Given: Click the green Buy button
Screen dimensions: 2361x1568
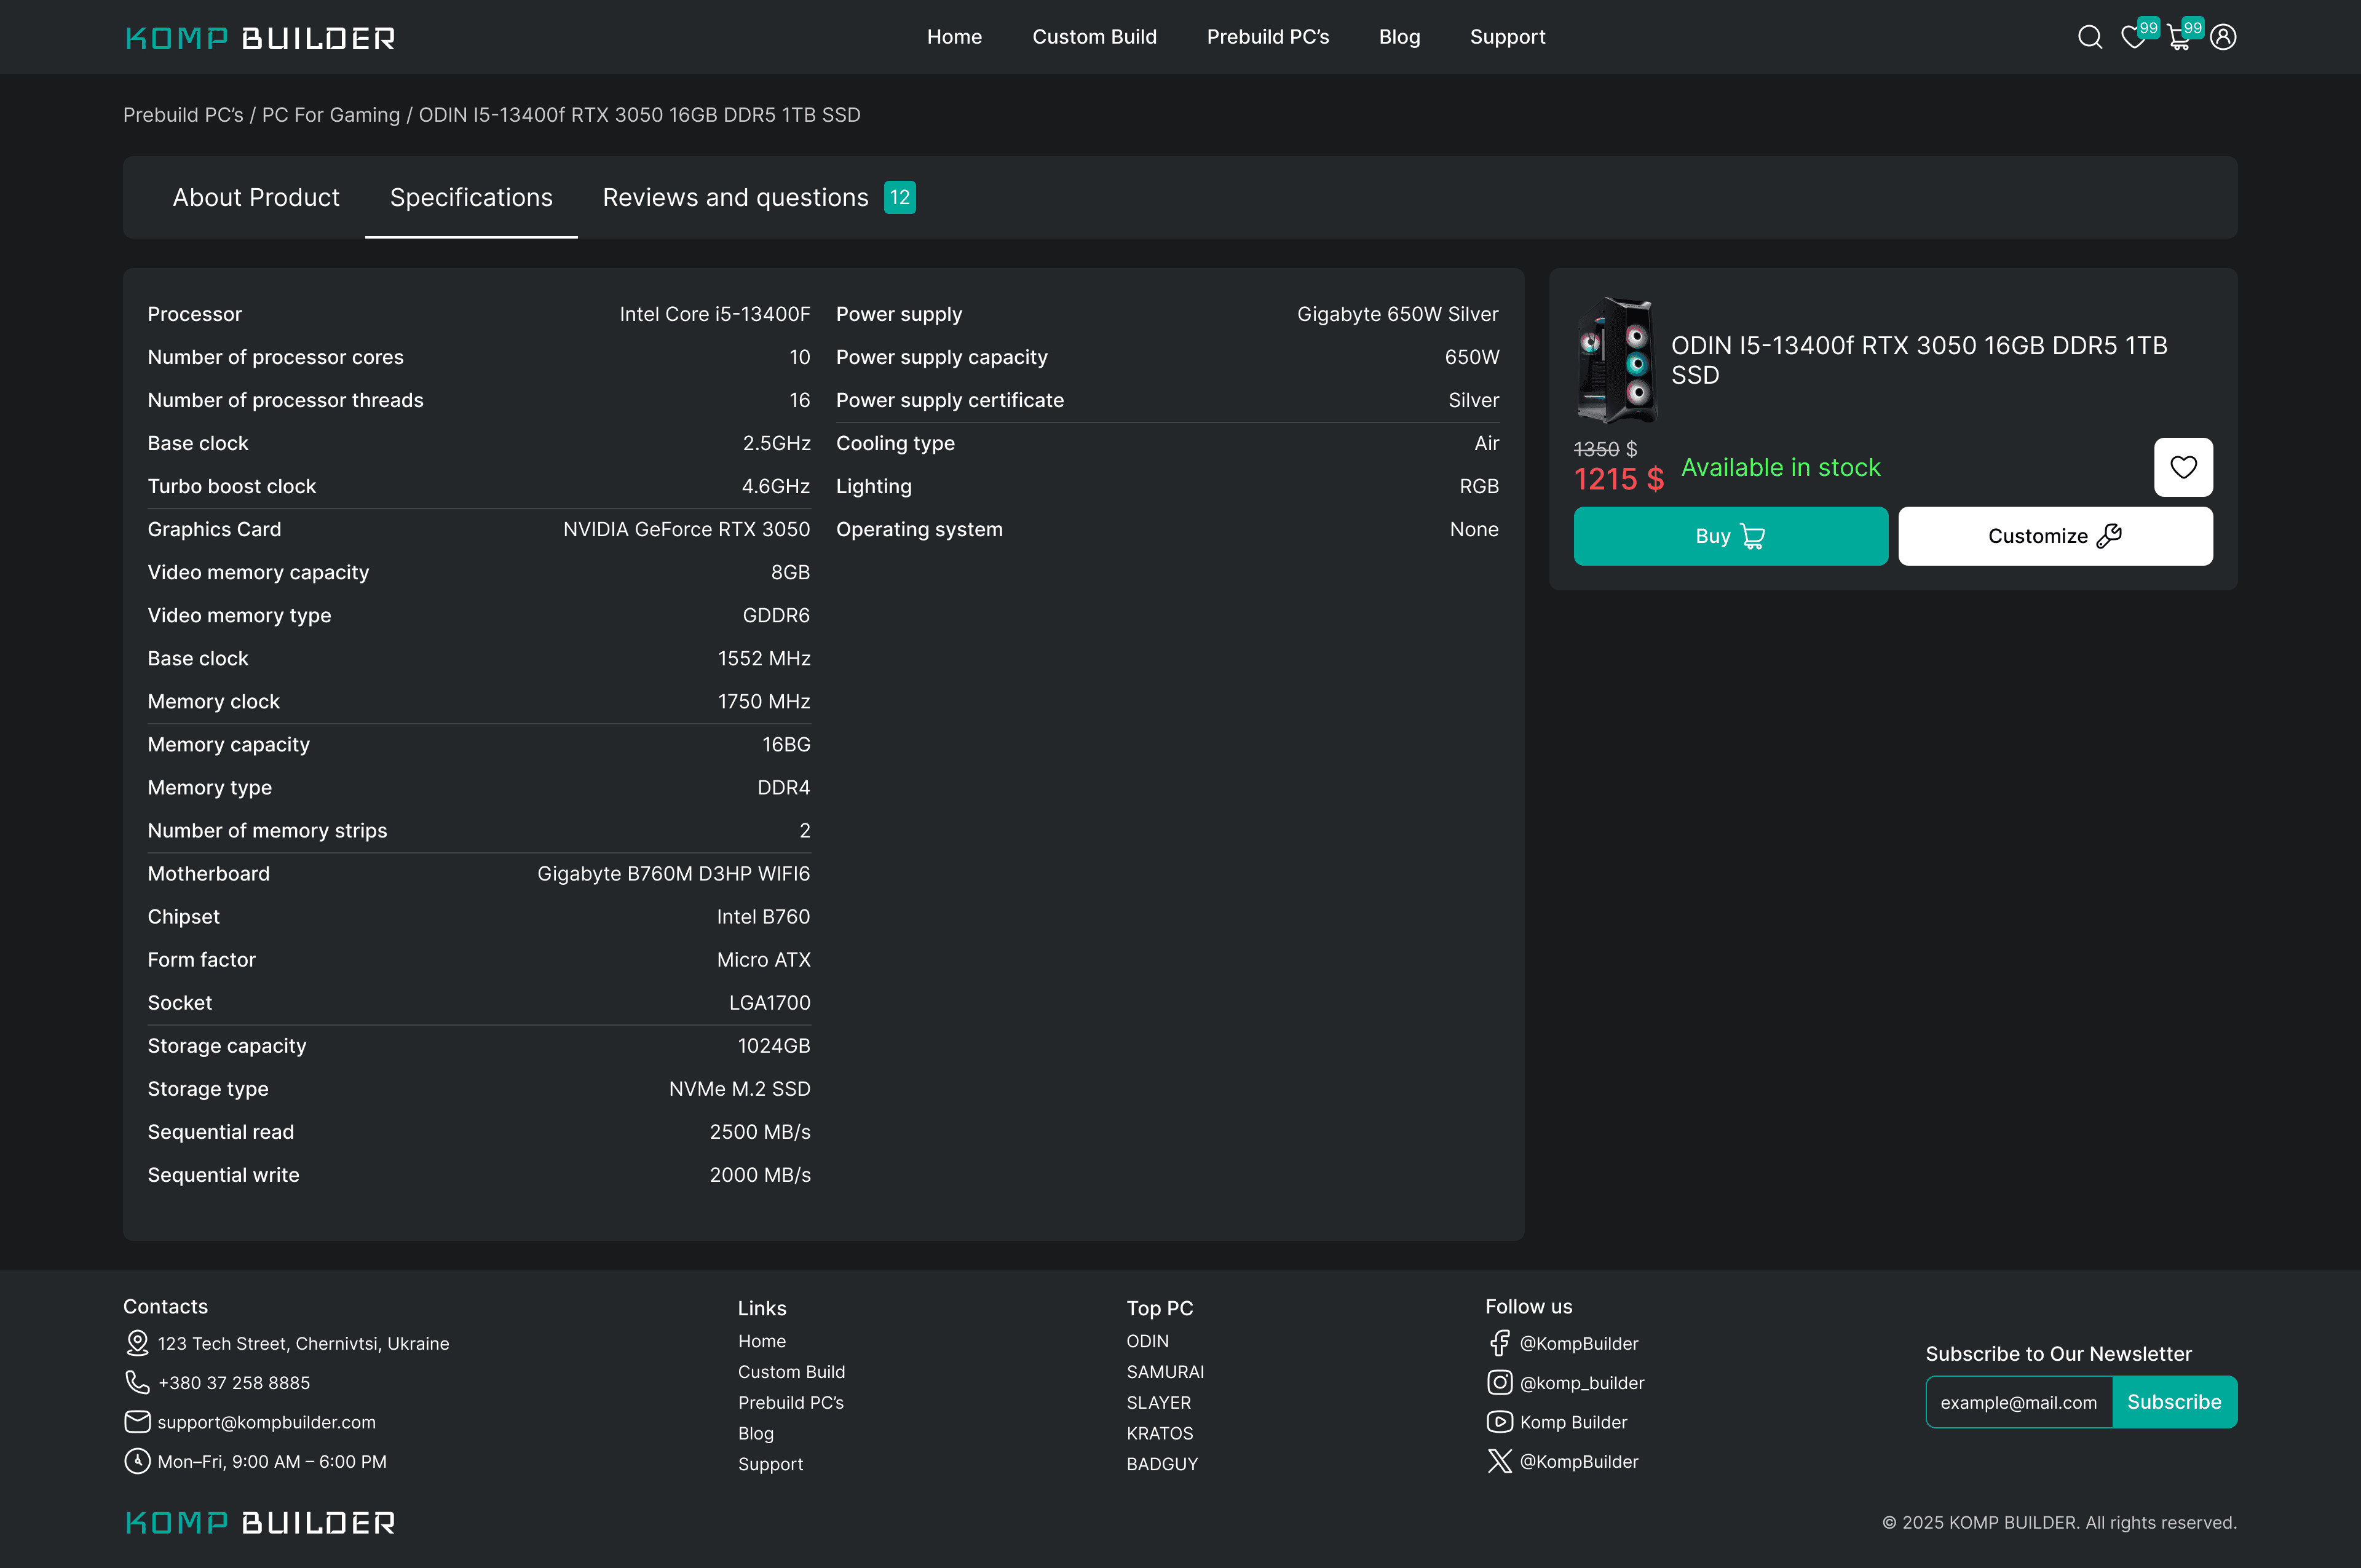Looking at the screenshot, I should (x=1730, y=536).
